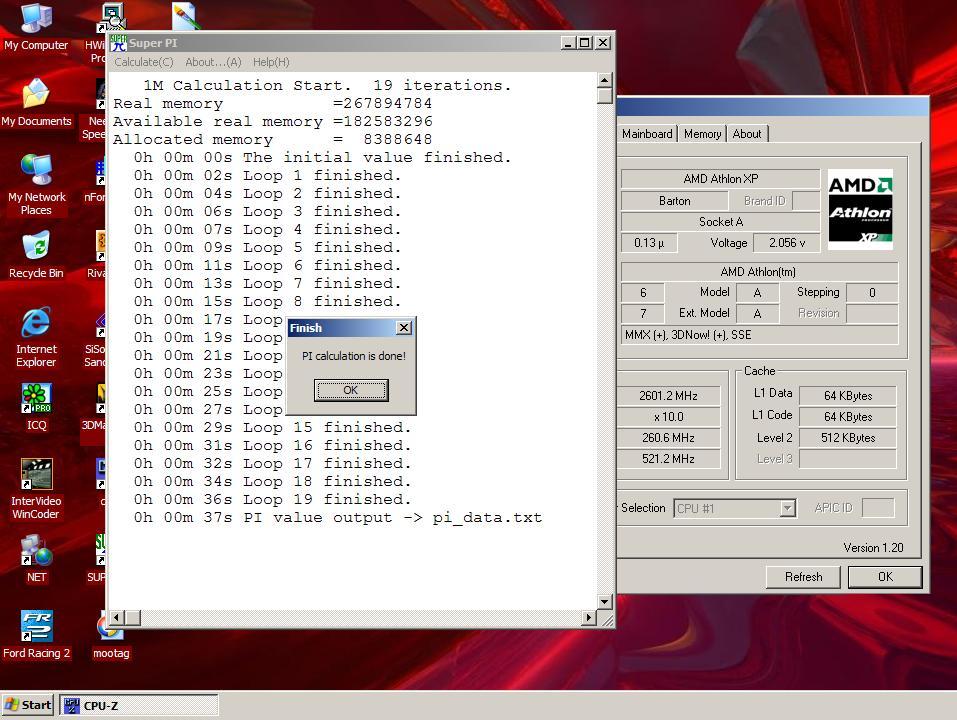Open Calculate menu in Super PI
The height and width of the screenshot is (720, 957).
click(x=143, y=62)
